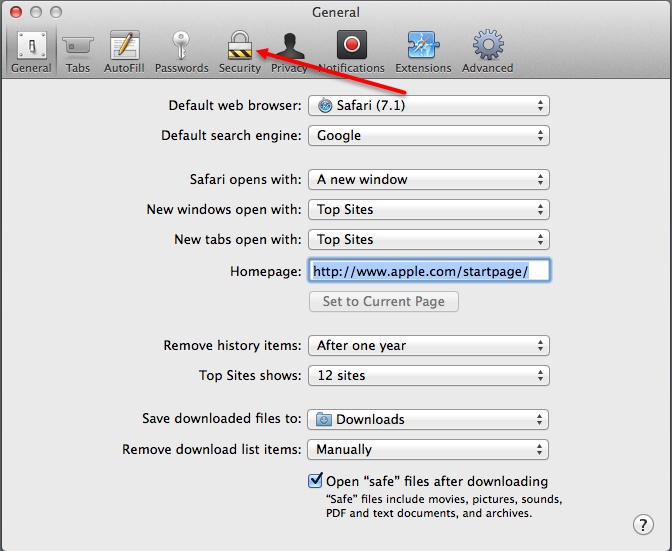Click the General preferences switch icon
672x551 pixels.
(x=31, y=46)
